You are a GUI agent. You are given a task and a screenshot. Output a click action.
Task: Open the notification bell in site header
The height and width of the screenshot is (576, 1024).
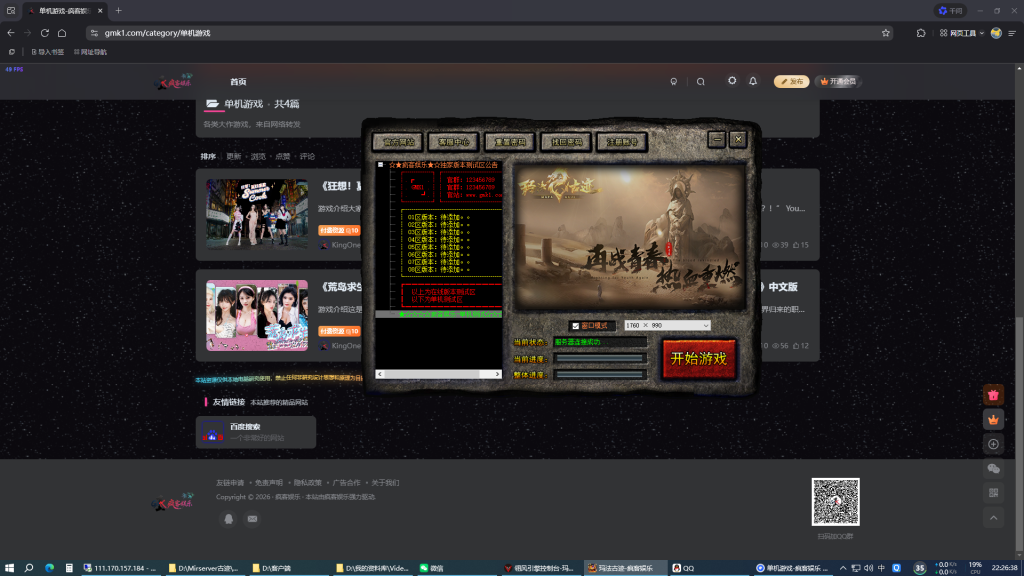coord(753,81)
